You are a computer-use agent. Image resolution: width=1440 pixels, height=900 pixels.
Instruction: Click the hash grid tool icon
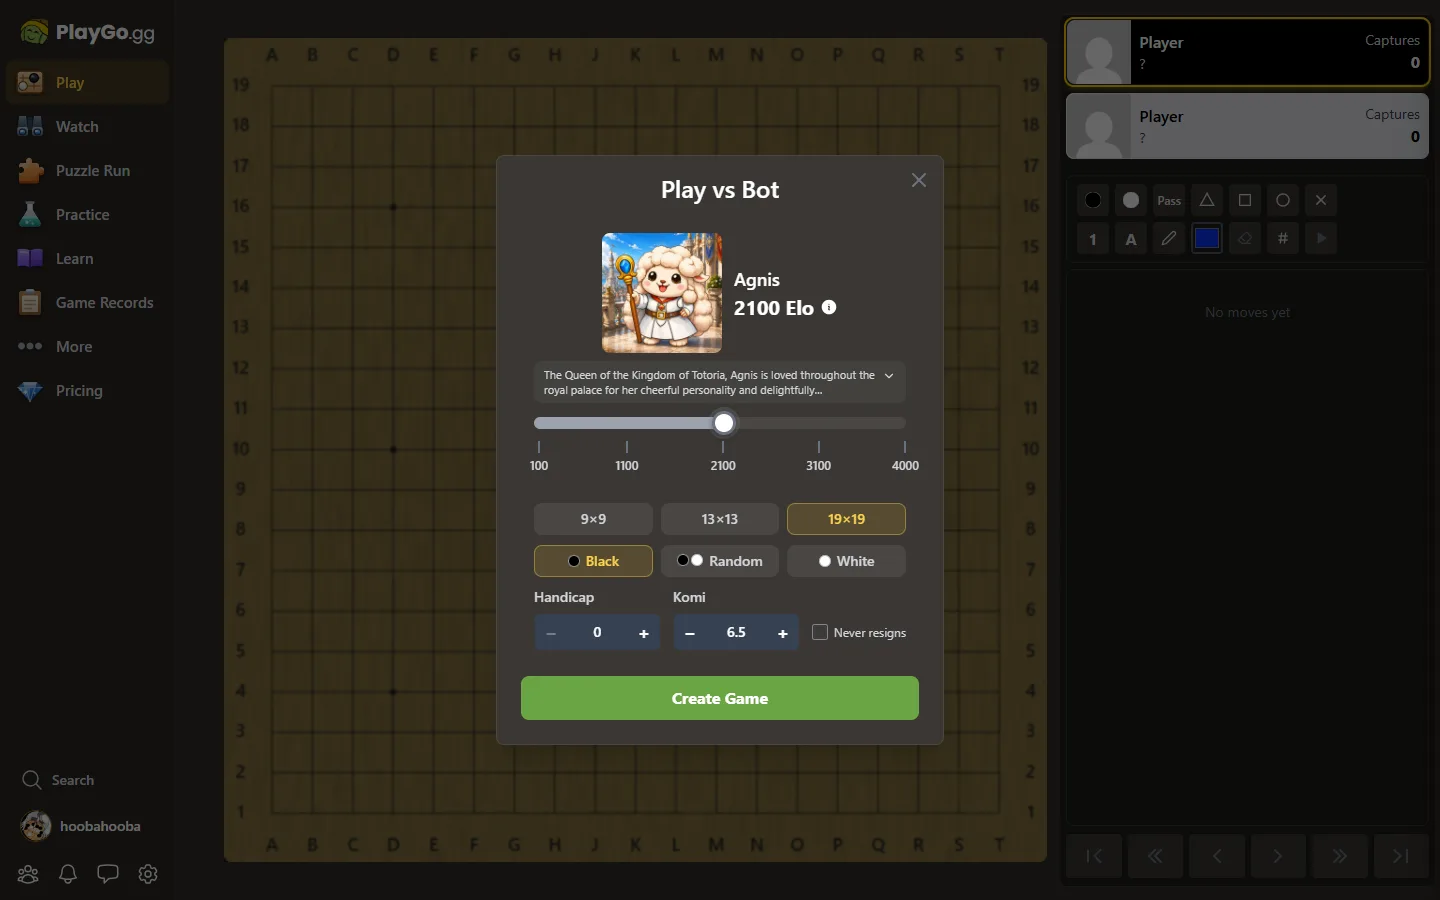point(1283,239)
